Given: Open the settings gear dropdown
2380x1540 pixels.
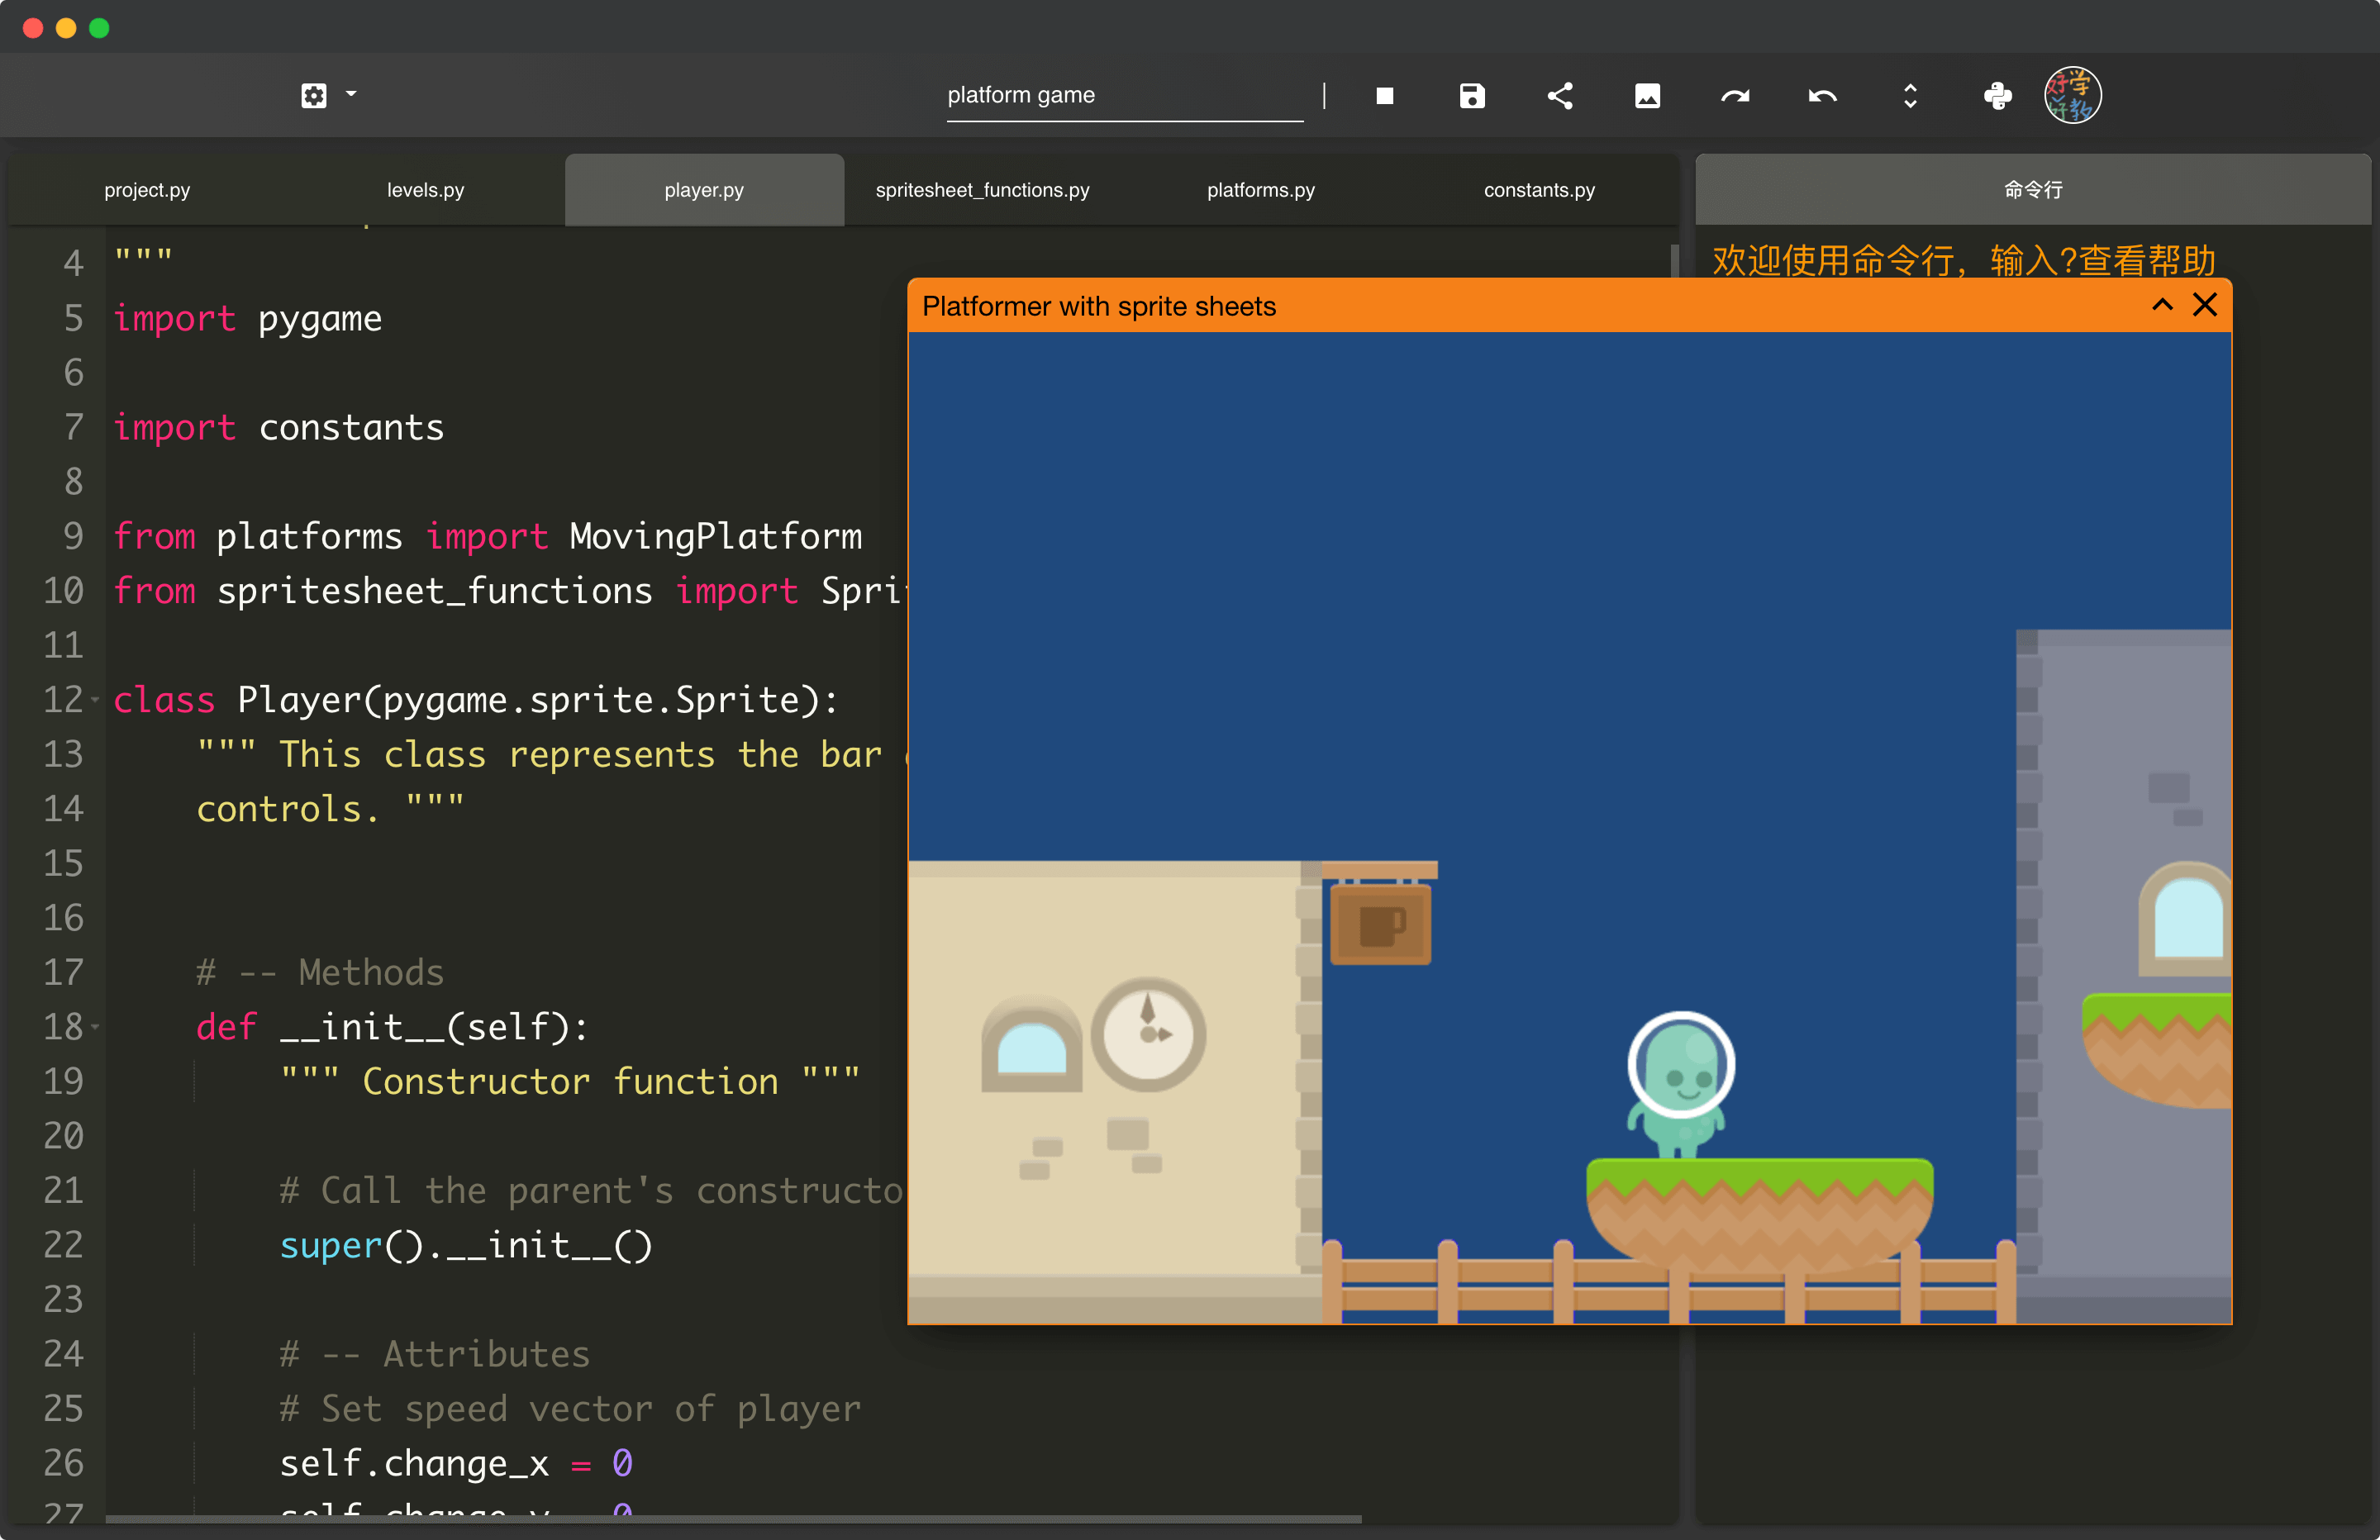Looking at the screenshot, I should point(327,96).
